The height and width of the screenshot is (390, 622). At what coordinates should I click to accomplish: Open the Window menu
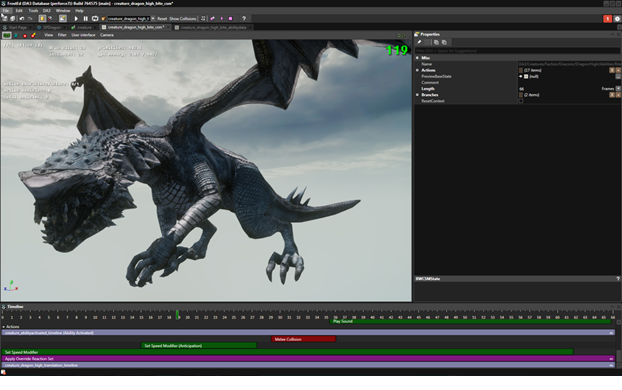(63, 11)
